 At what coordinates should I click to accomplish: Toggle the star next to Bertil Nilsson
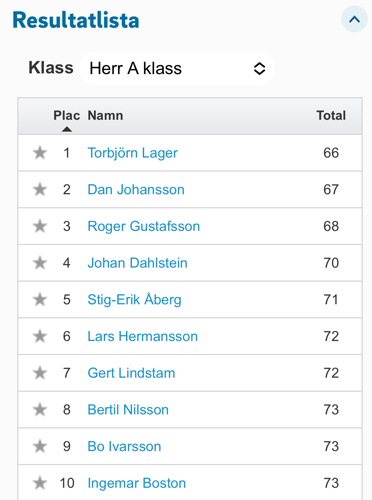40,410
